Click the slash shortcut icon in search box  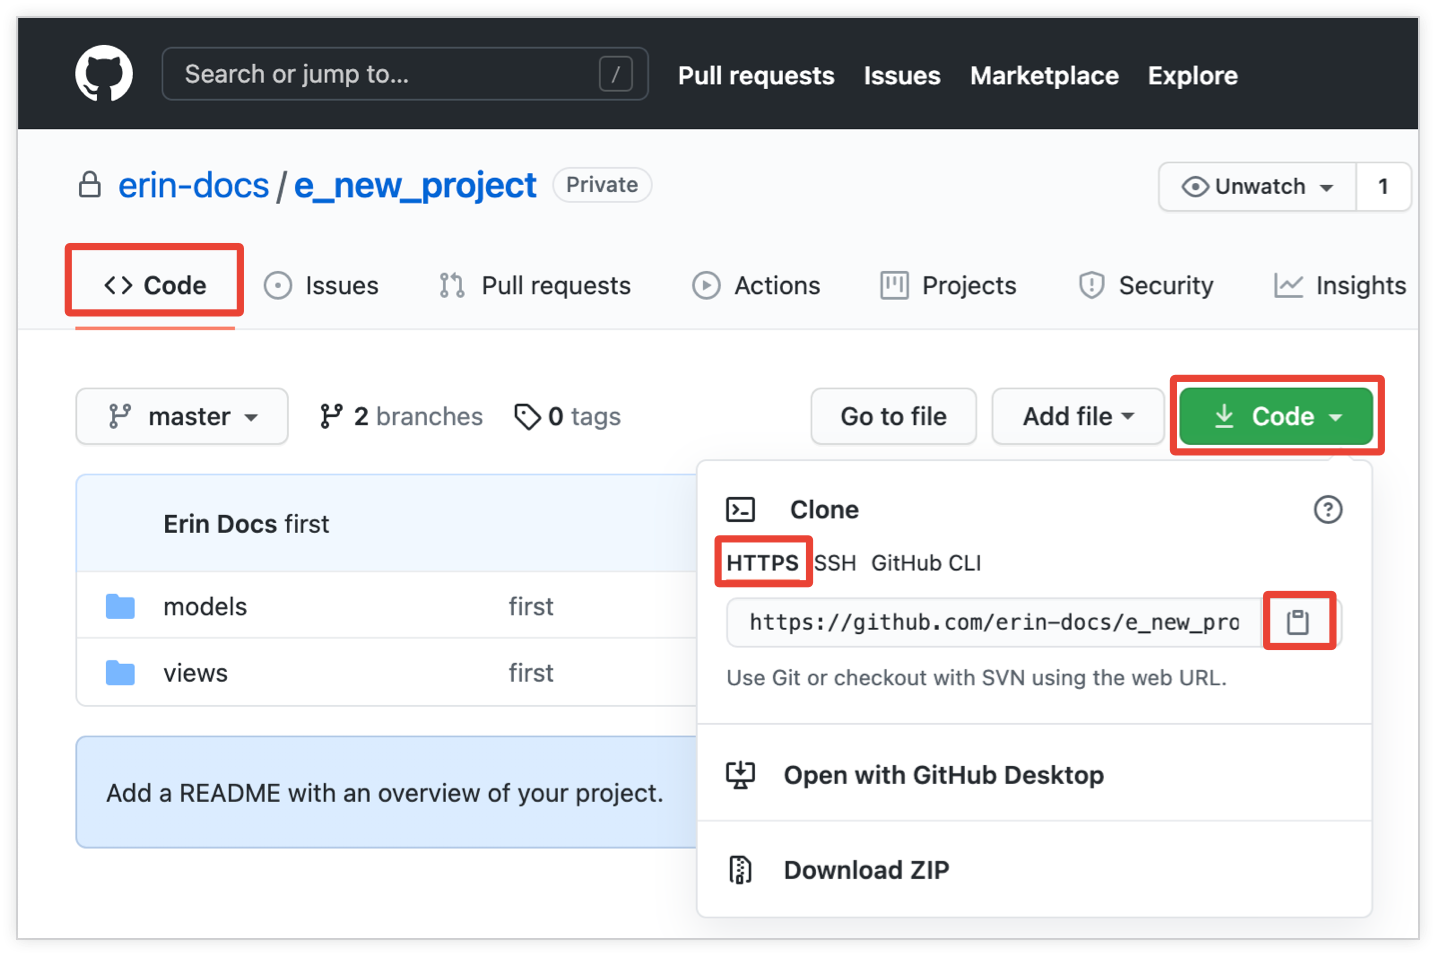point(615,74)
